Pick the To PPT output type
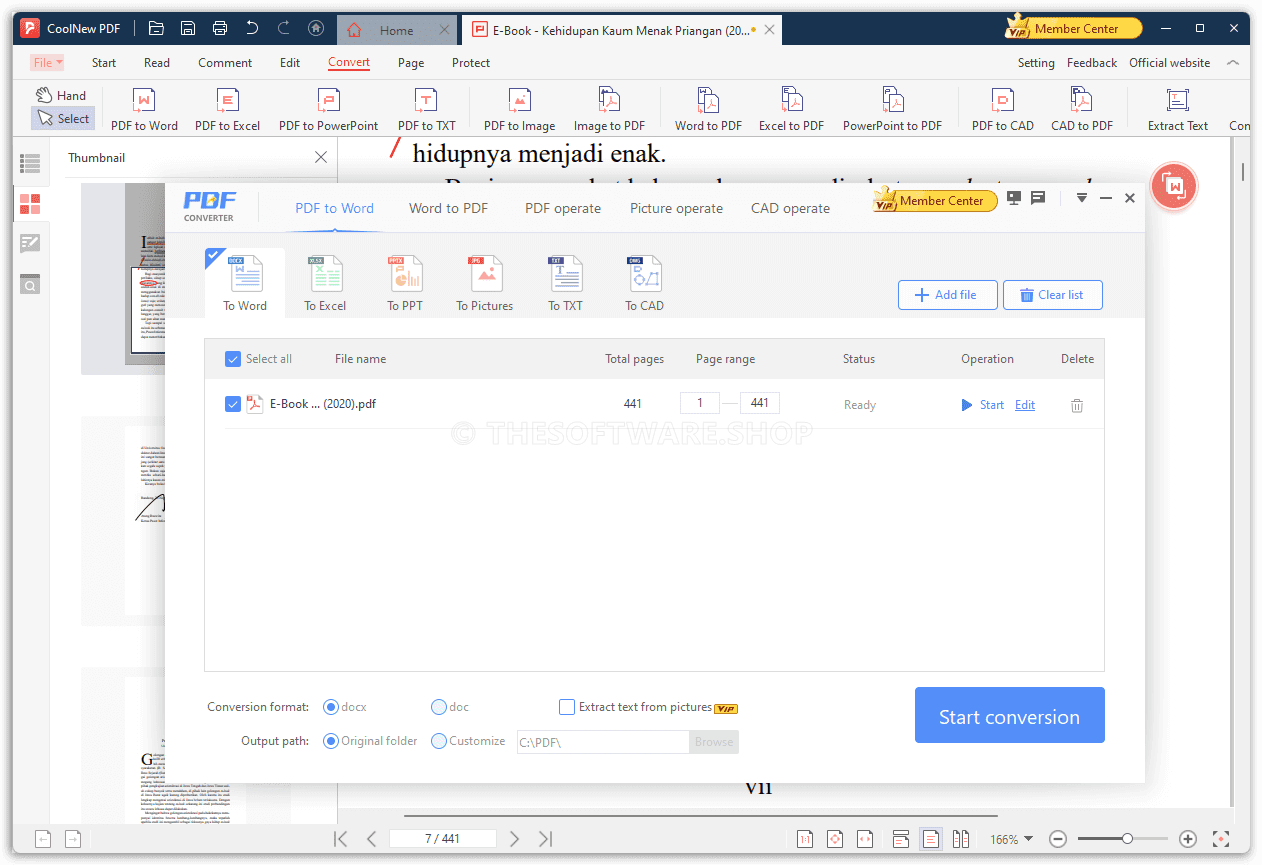 point(405,284)
